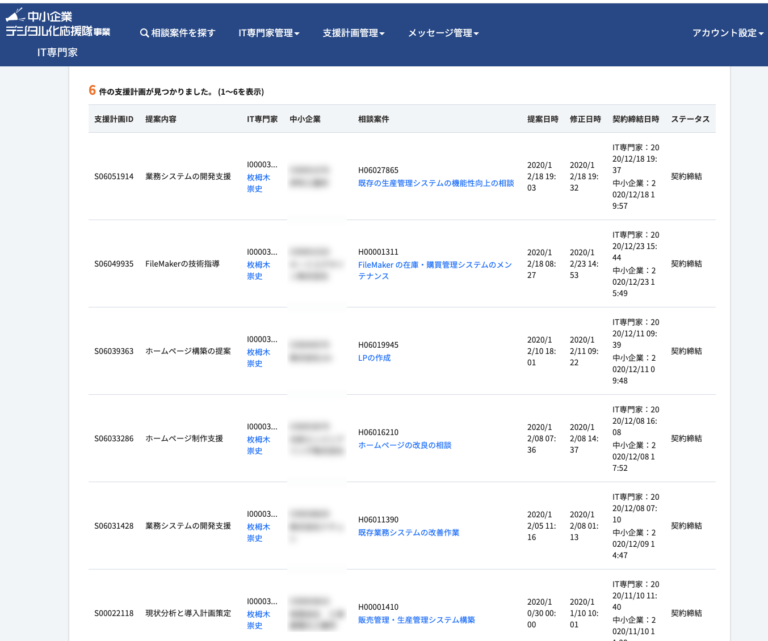Select case number H06027865

pyautogui.click(x=378, y=170)
